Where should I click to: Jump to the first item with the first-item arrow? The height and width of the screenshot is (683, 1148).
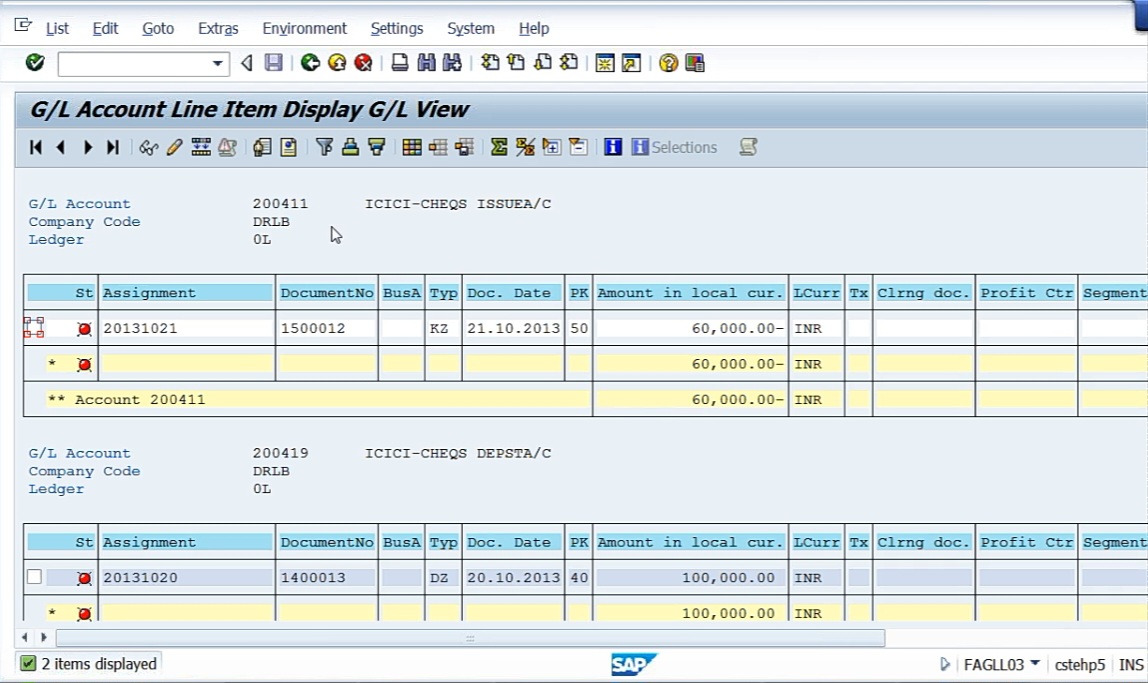click(35, 147)
